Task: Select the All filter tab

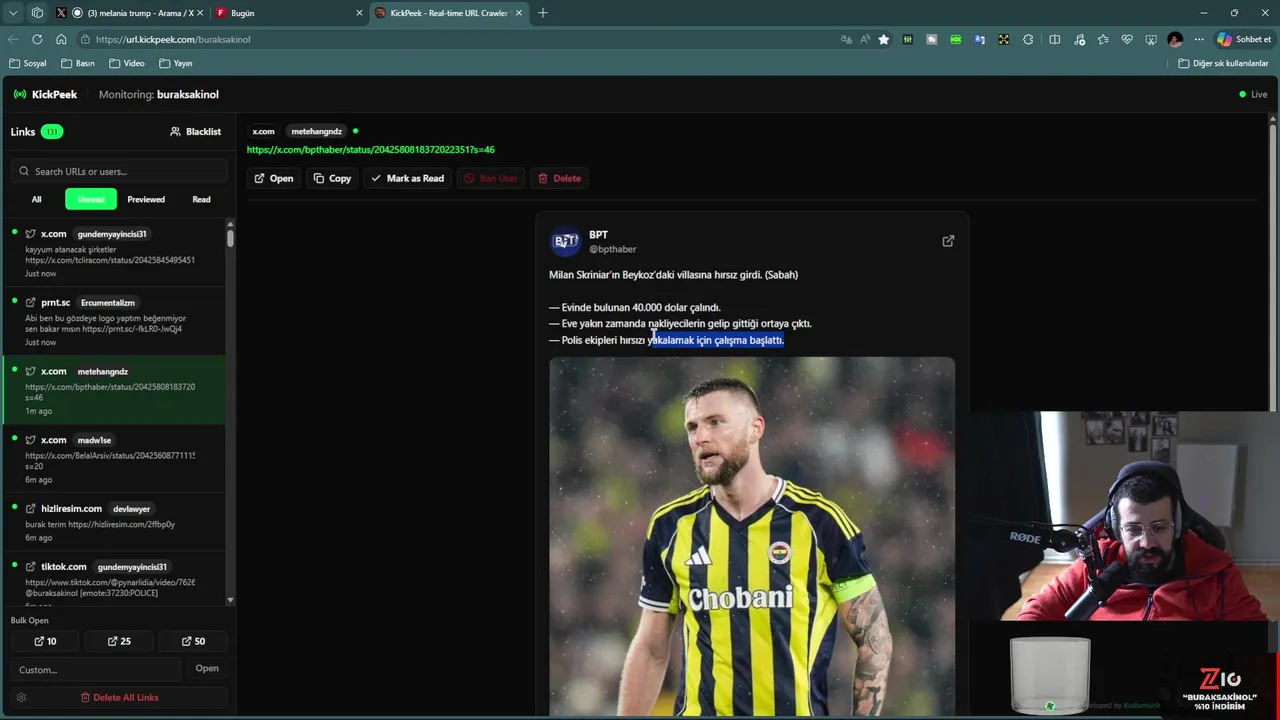Action: 36,199
